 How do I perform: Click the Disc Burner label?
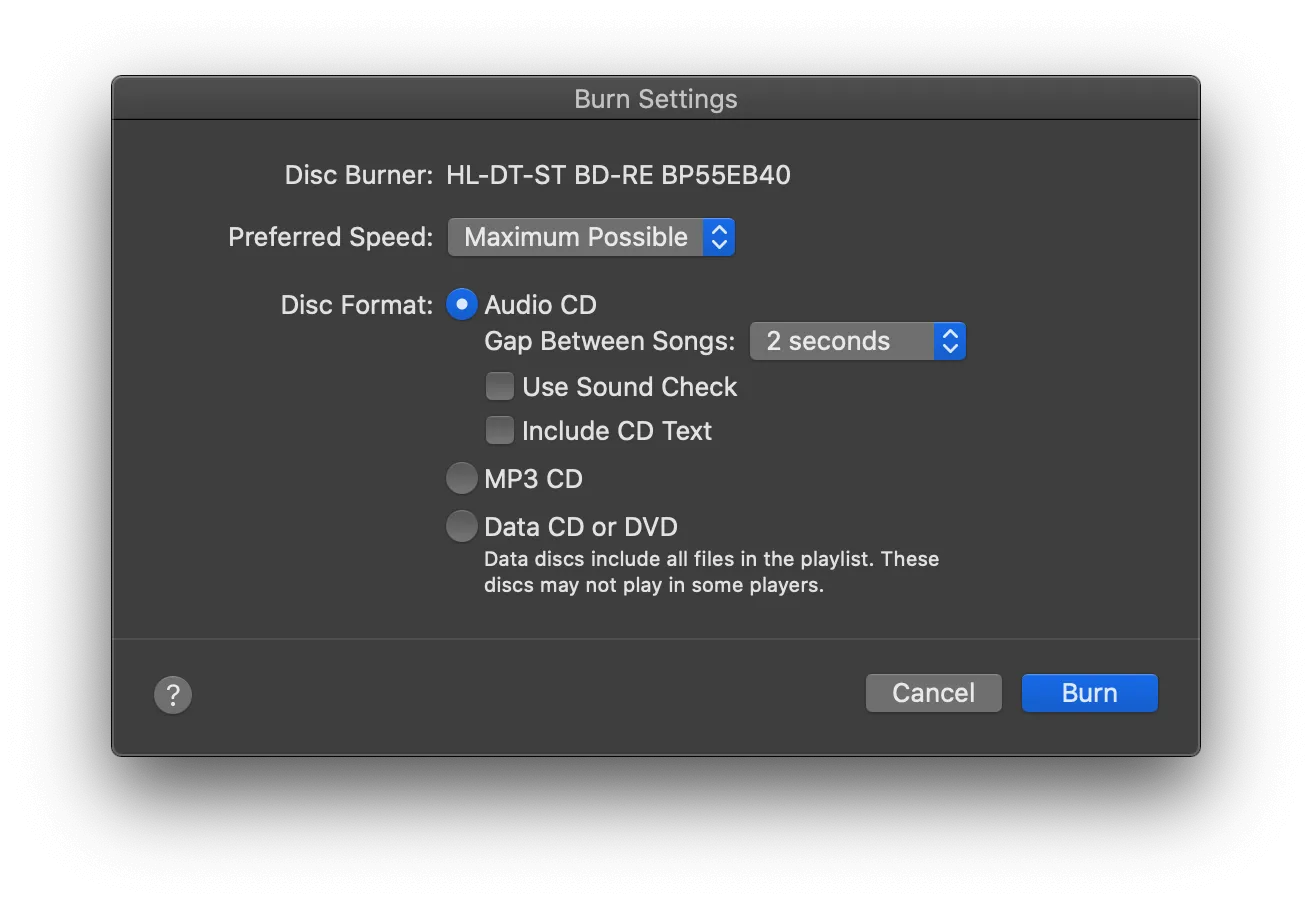click(x=359, y=176)
